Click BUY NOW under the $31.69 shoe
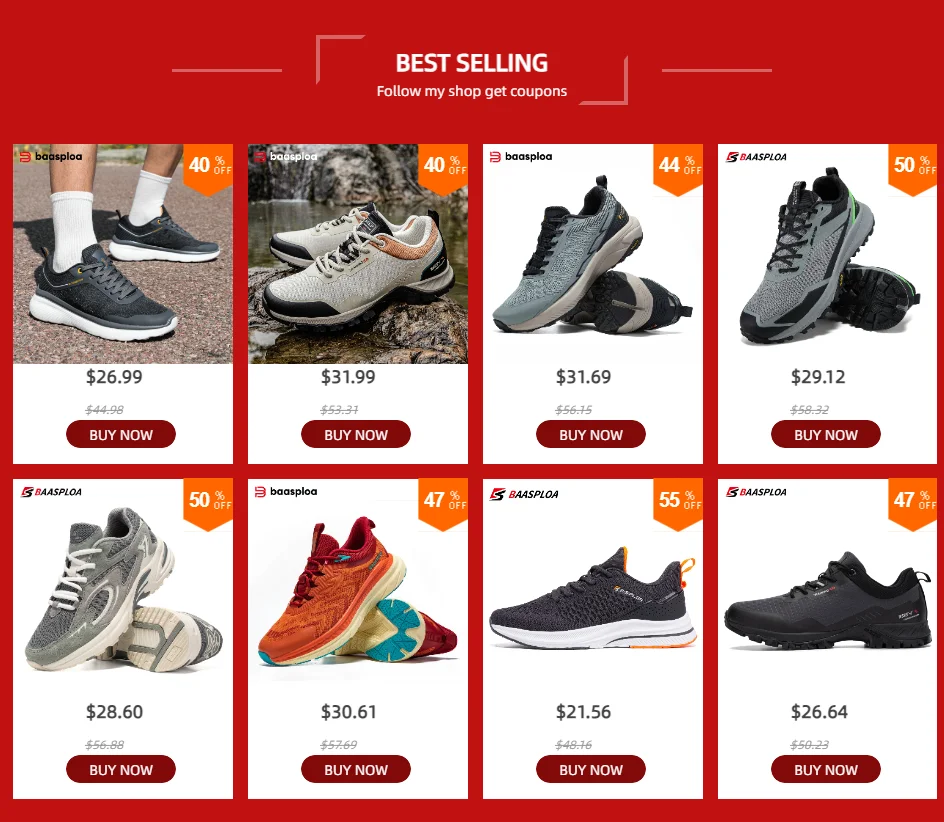This screenshot has width=944, height=822. pos(591,434)
